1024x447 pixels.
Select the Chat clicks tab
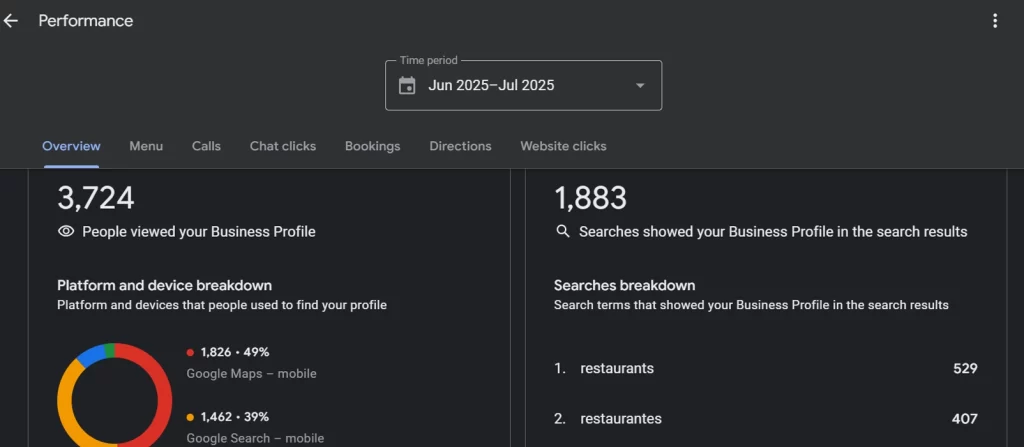pos(283,146)
